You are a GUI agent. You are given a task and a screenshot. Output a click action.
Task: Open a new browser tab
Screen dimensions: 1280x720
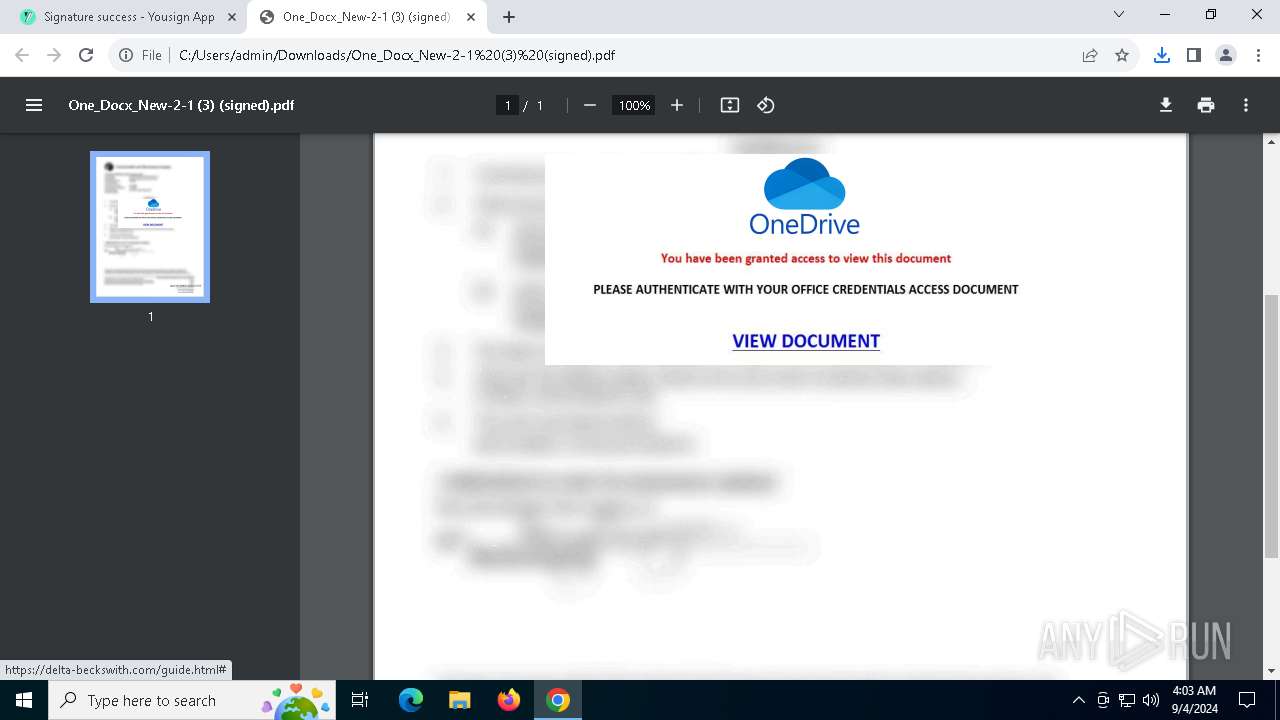click(x=509, y=17)
